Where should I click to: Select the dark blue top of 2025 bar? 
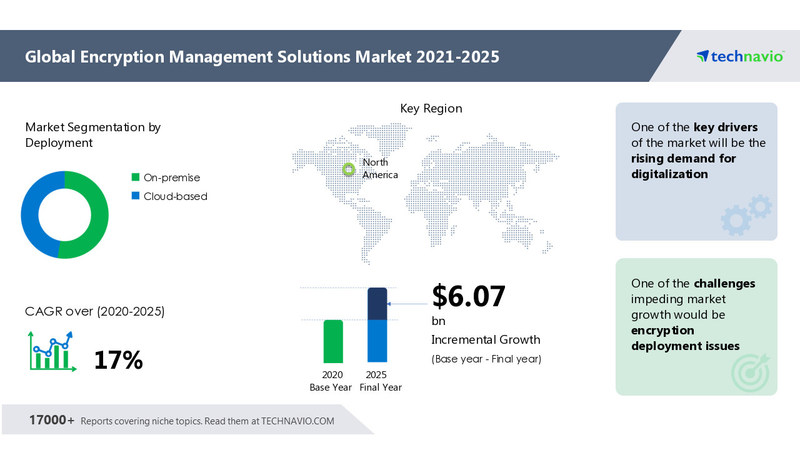click(377, 304)
